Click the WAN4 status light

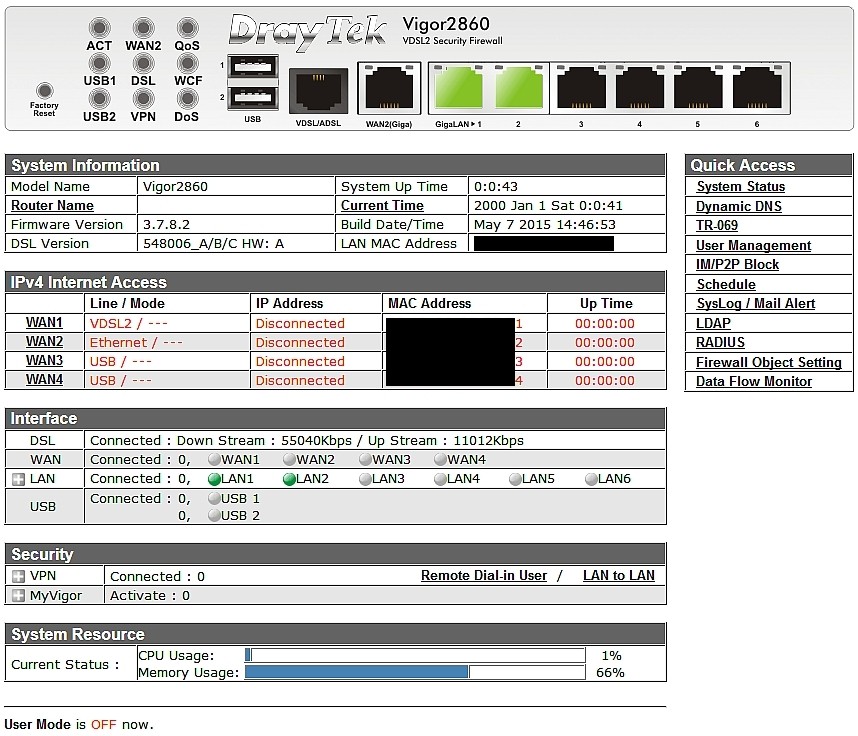click(x=441, y=459)
